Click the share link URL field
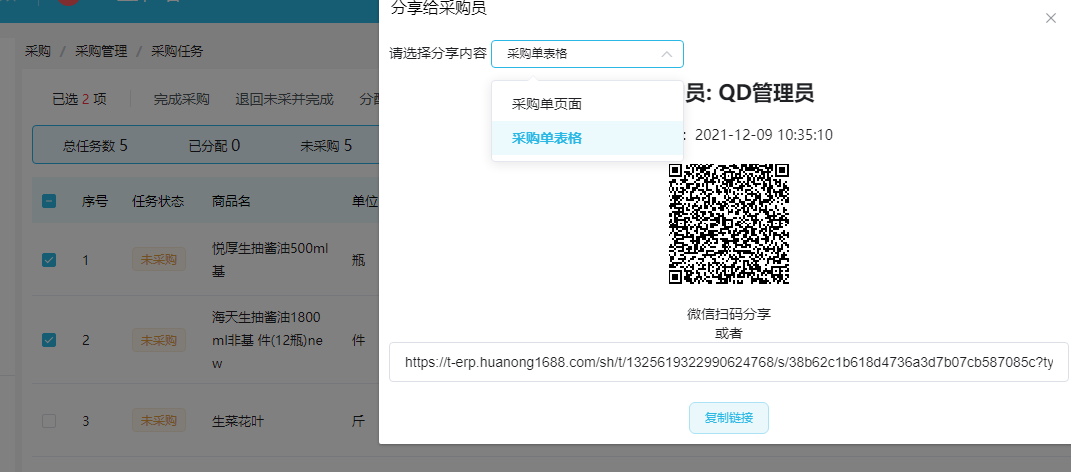The image size is (1071, 472). tap(729, 362)
